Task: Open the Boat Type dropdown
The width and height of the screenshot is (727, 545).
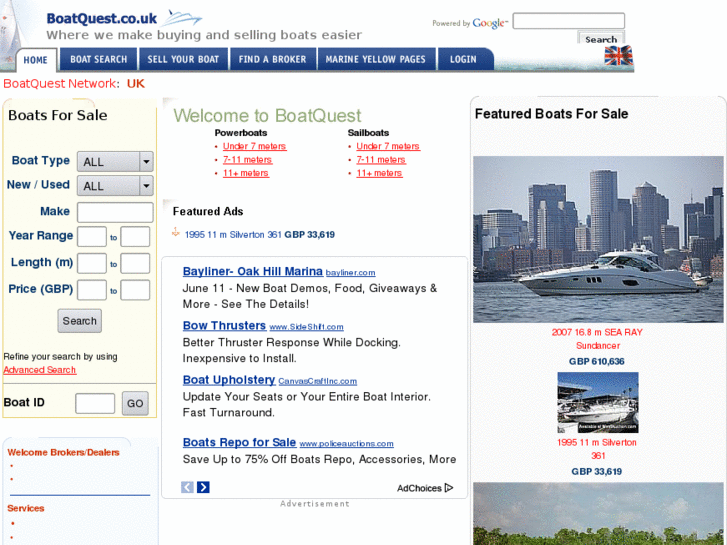Action: coord(115,162)
